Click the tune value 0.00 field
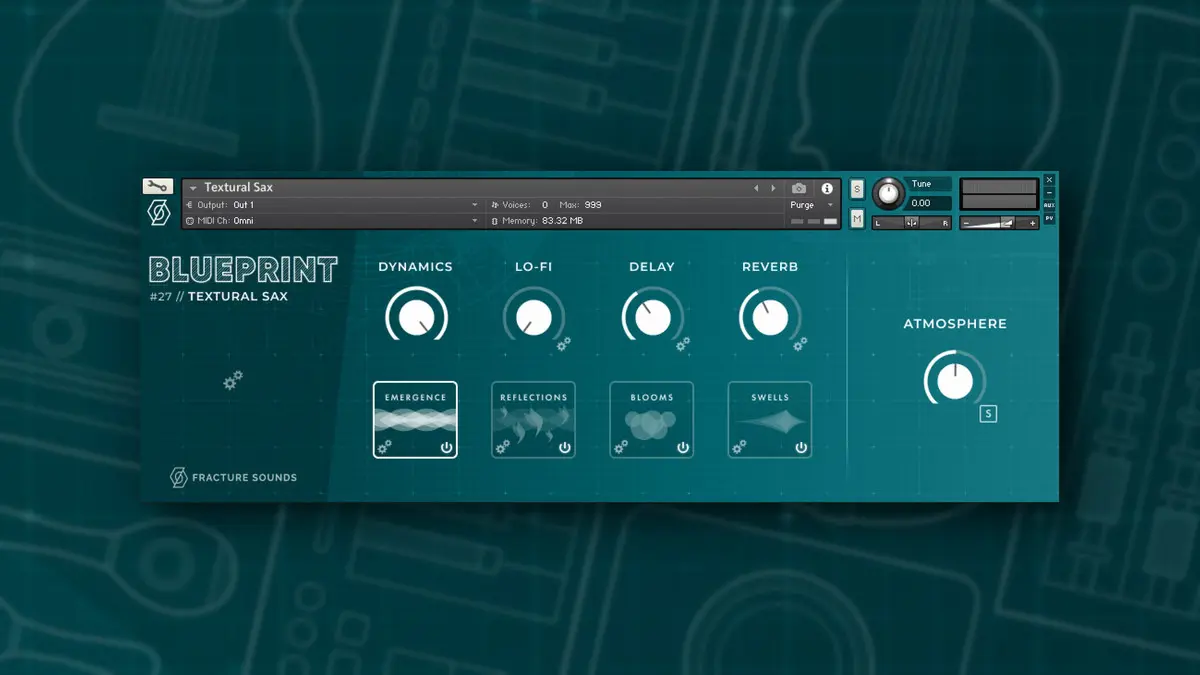1200x675 pixels. [929, 203]
